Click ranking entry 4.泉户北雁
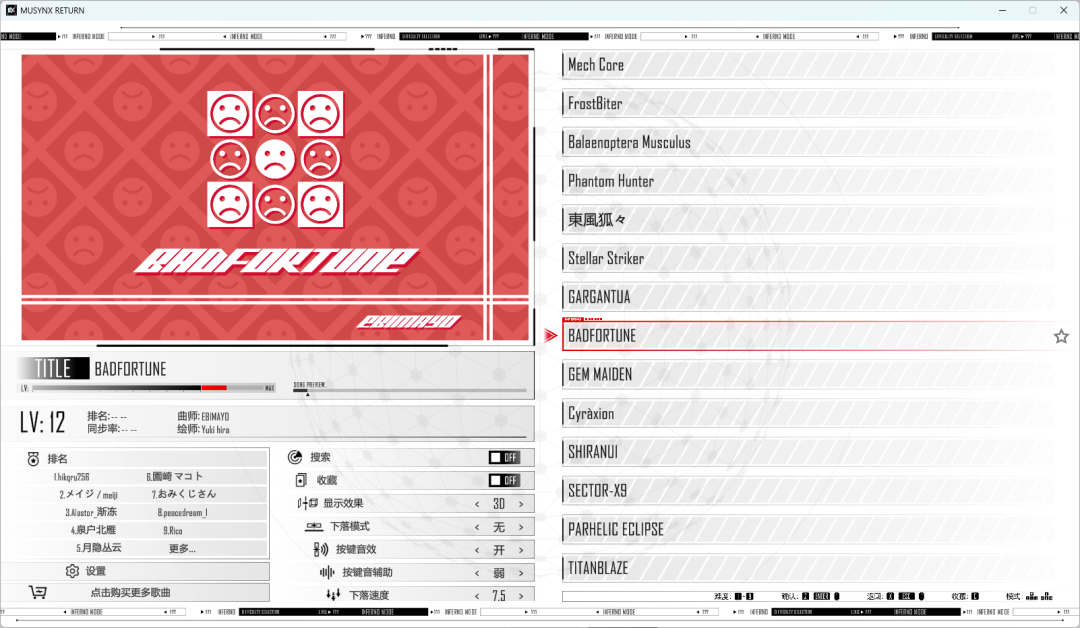This screenshot has height=628, width=1080. 93,530
